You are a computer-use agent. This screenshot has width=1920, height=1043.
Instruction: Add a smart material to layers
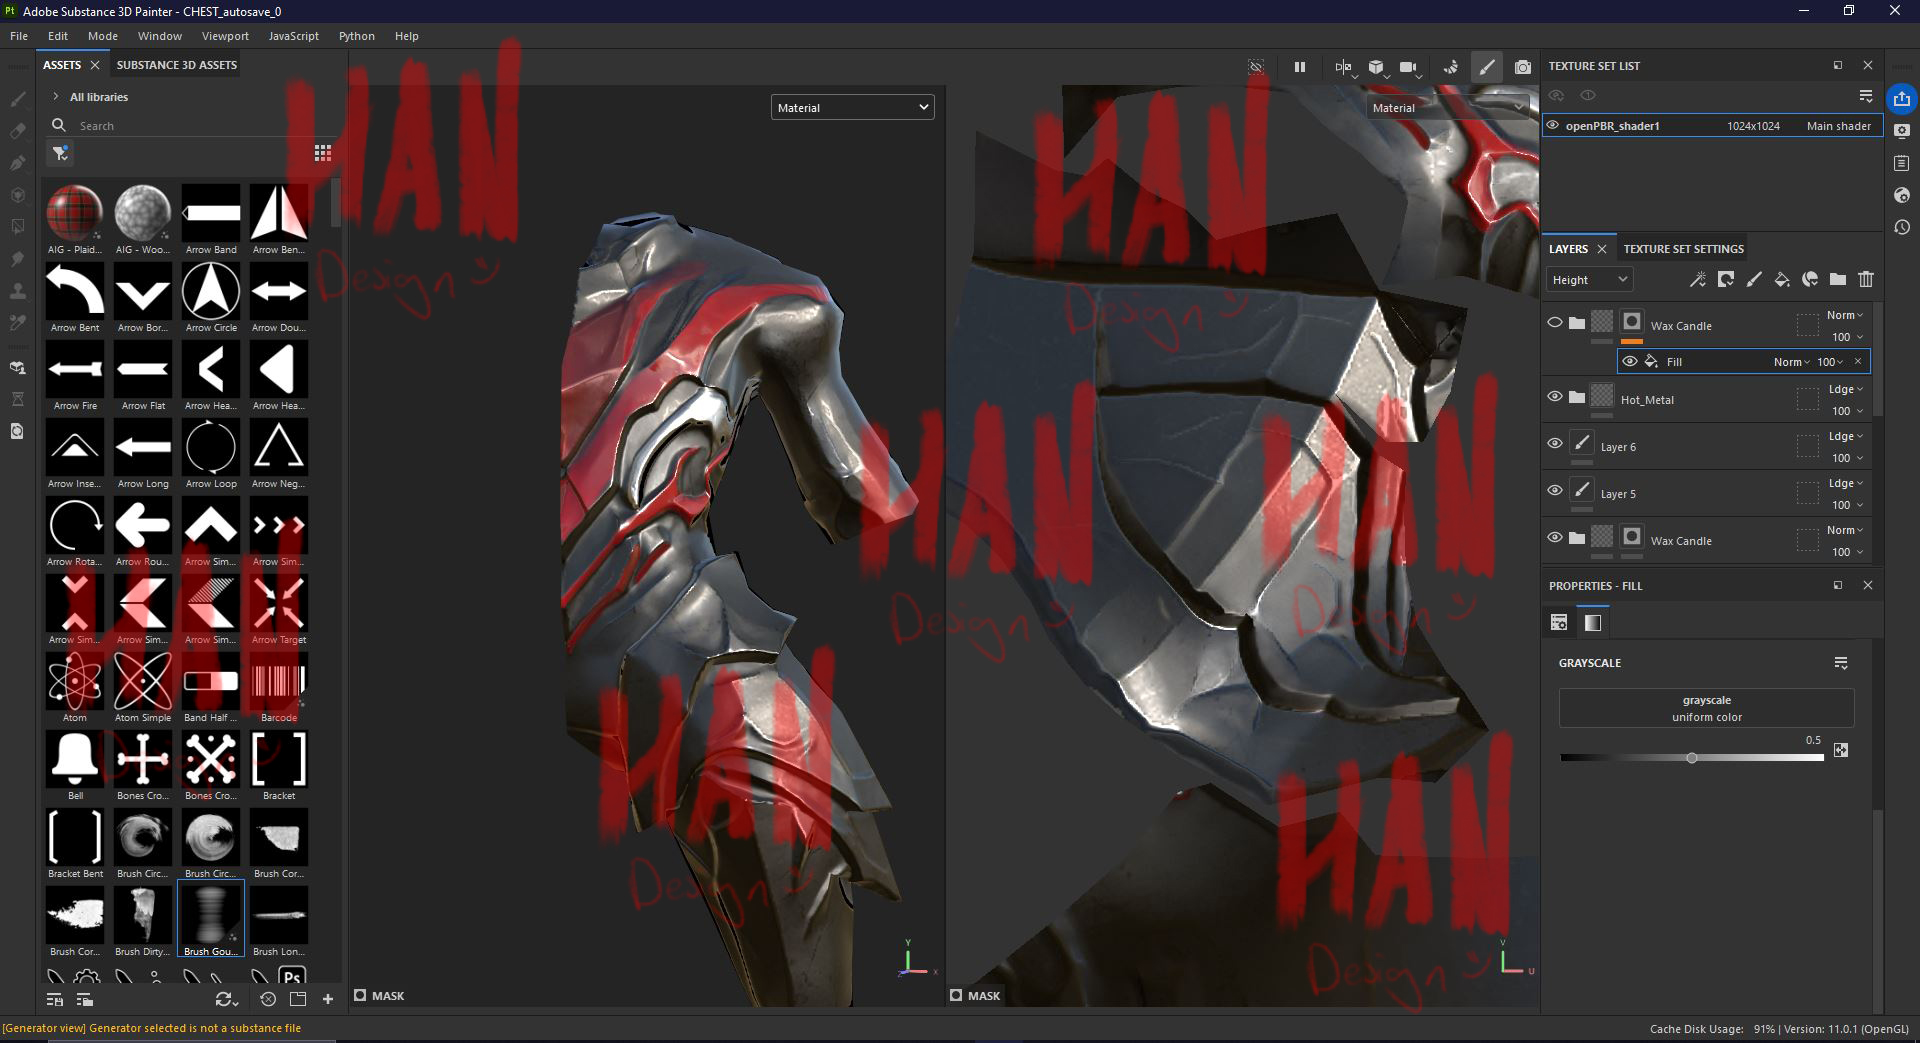click(1809, 280)
